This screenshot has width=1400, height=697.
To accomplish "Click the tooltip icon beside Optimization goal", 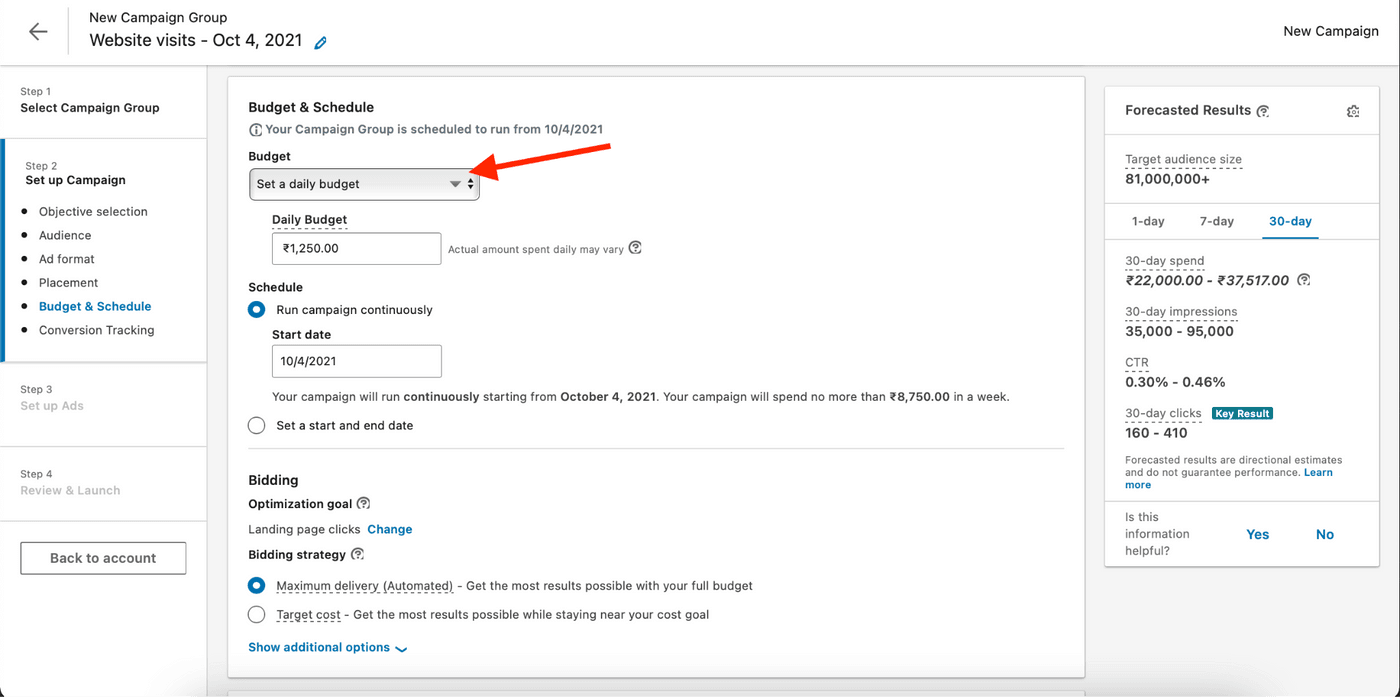I will pyautogui.click(x=362, y=503).
